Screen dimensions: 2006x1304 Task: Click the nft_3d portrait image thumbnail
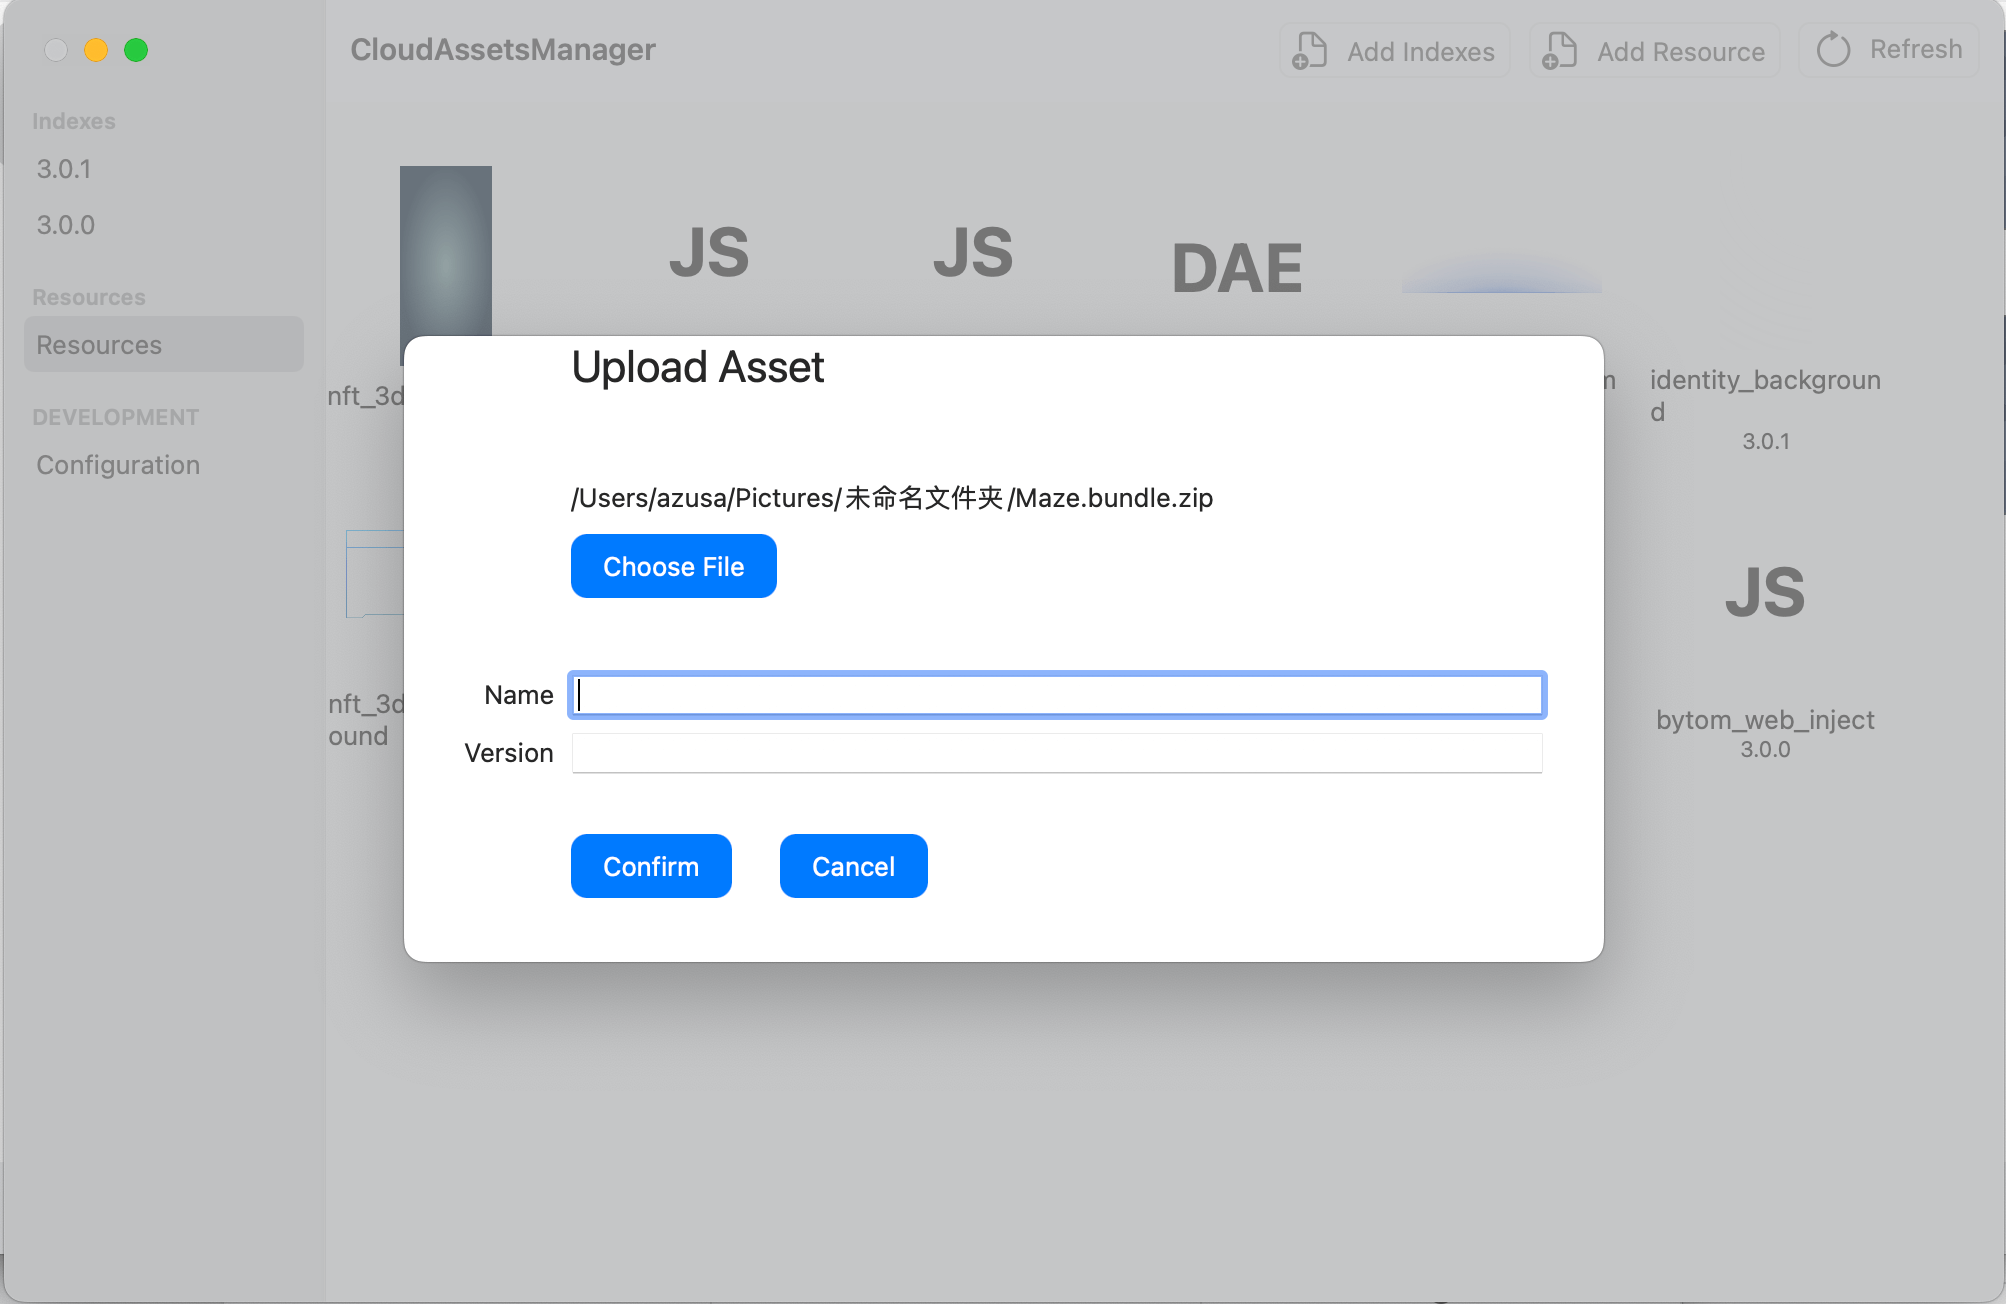click(x=446, y=250)
